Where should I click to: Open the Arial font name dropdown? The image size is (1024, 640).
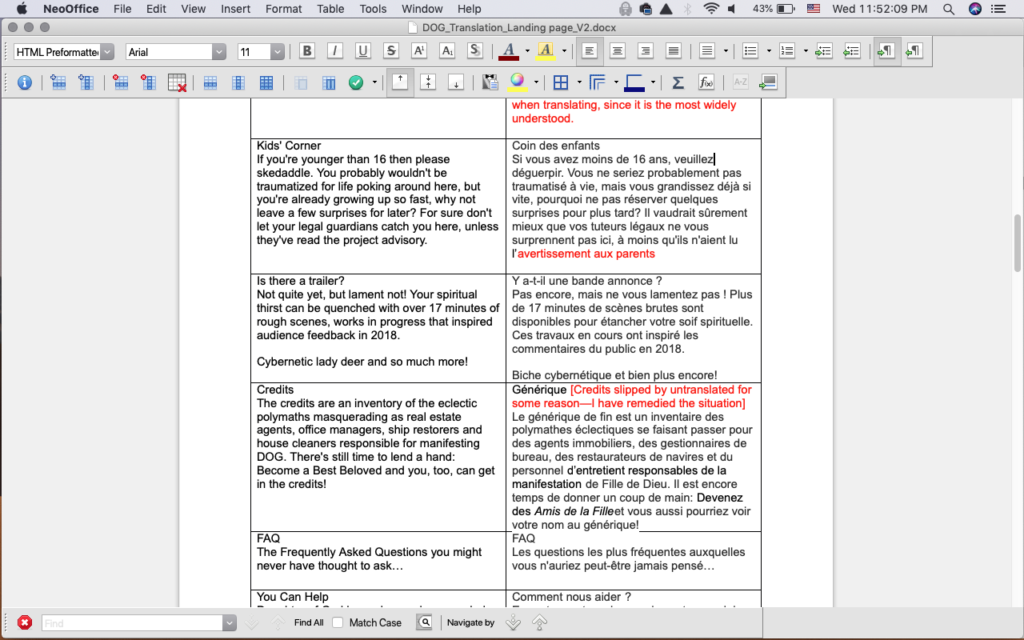pyautogui.click(x=219, y=52)
